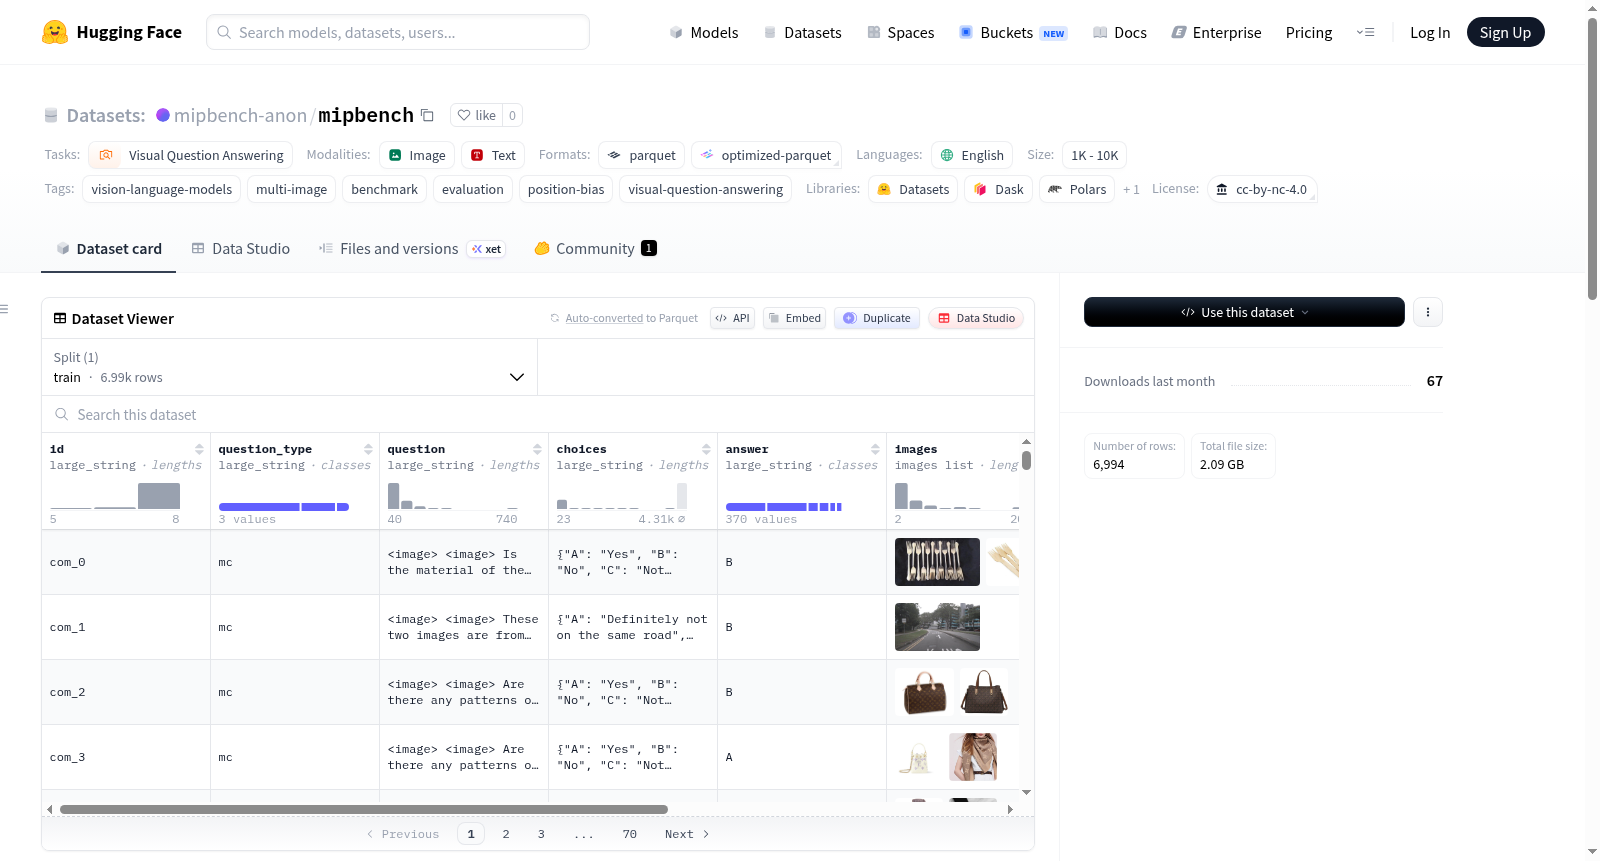Click the Duplicate button

[877, 318]
